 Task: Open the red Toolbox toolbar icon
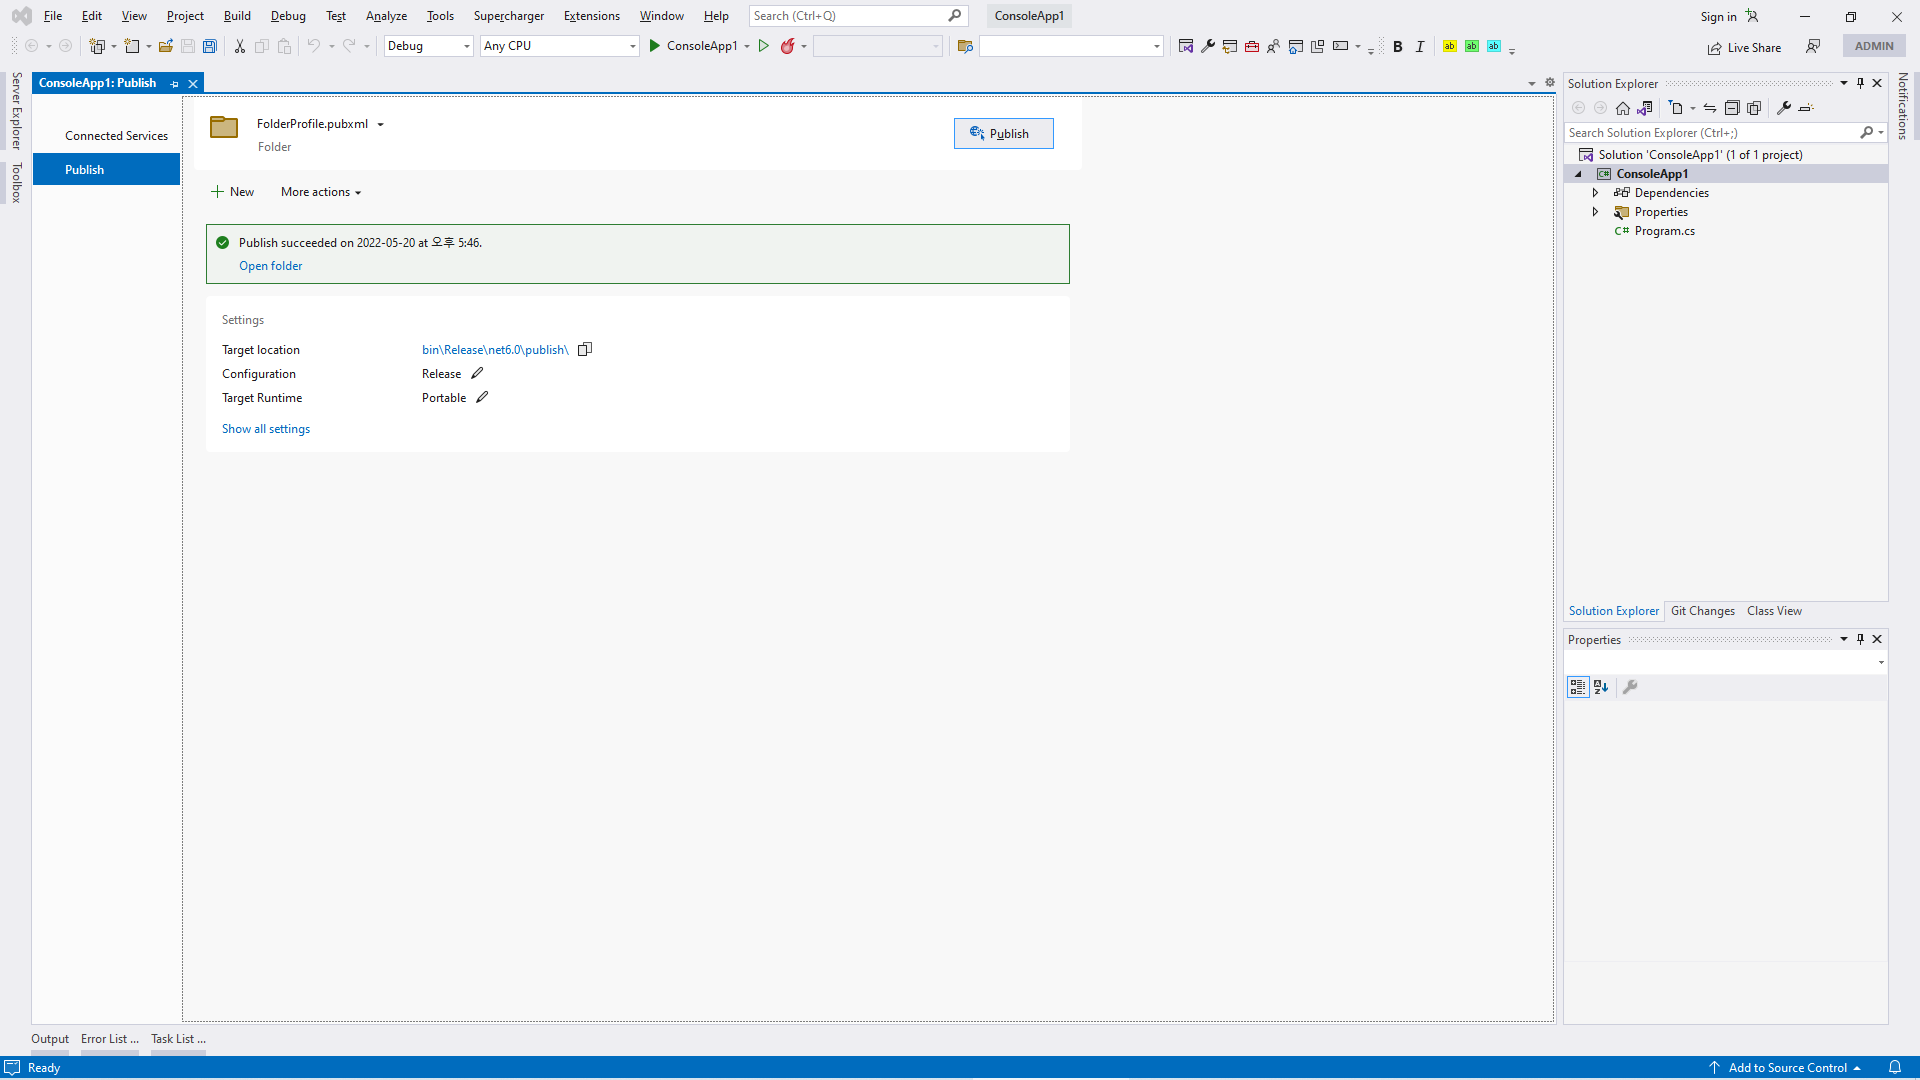coord(1252,46)
